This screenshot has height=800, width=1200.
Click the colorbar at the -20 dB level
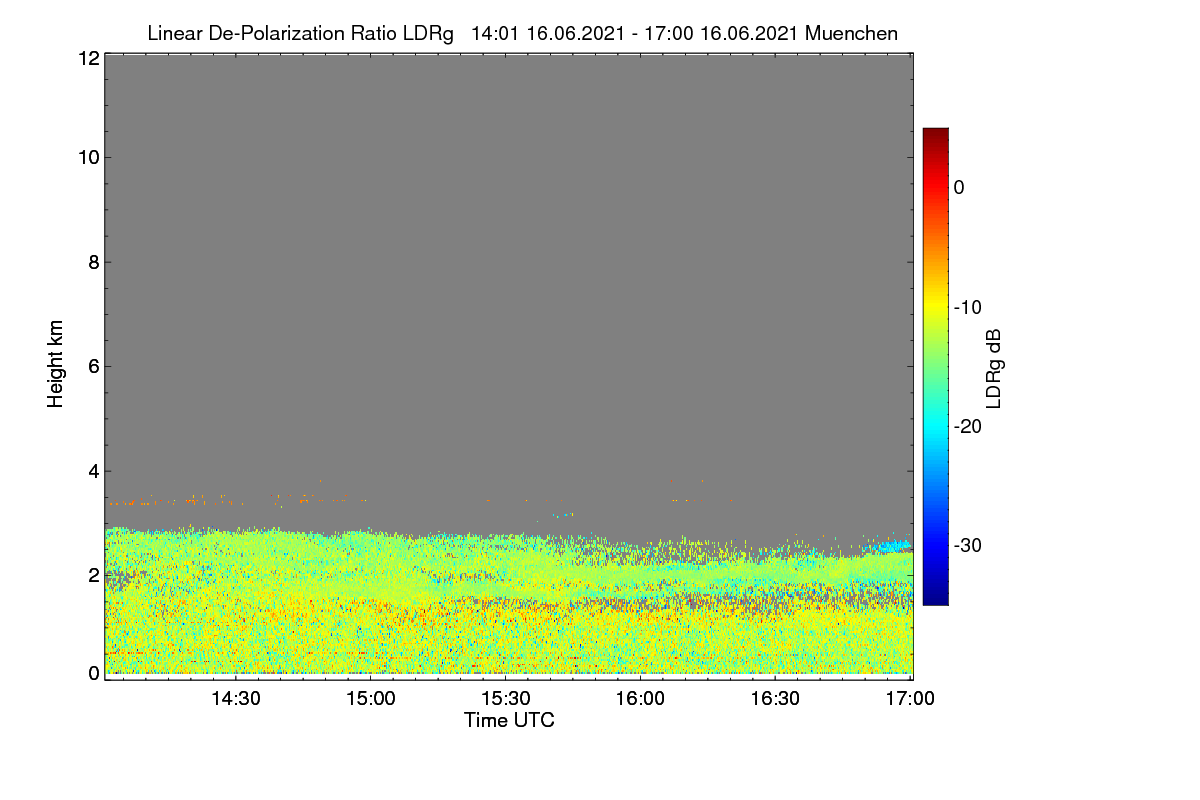[x=935, y=426]
